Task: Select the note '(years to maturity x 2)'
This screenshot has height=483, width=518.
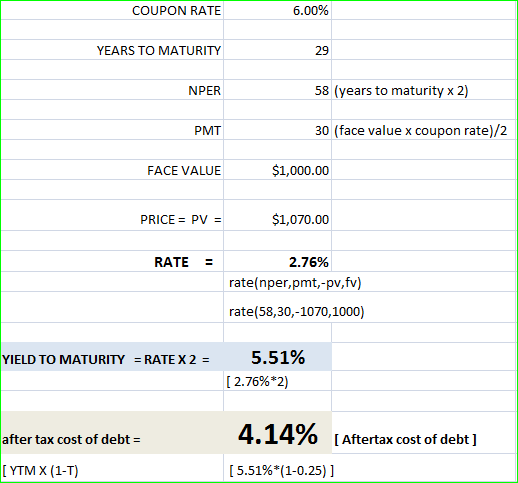Action: [401, 91]
